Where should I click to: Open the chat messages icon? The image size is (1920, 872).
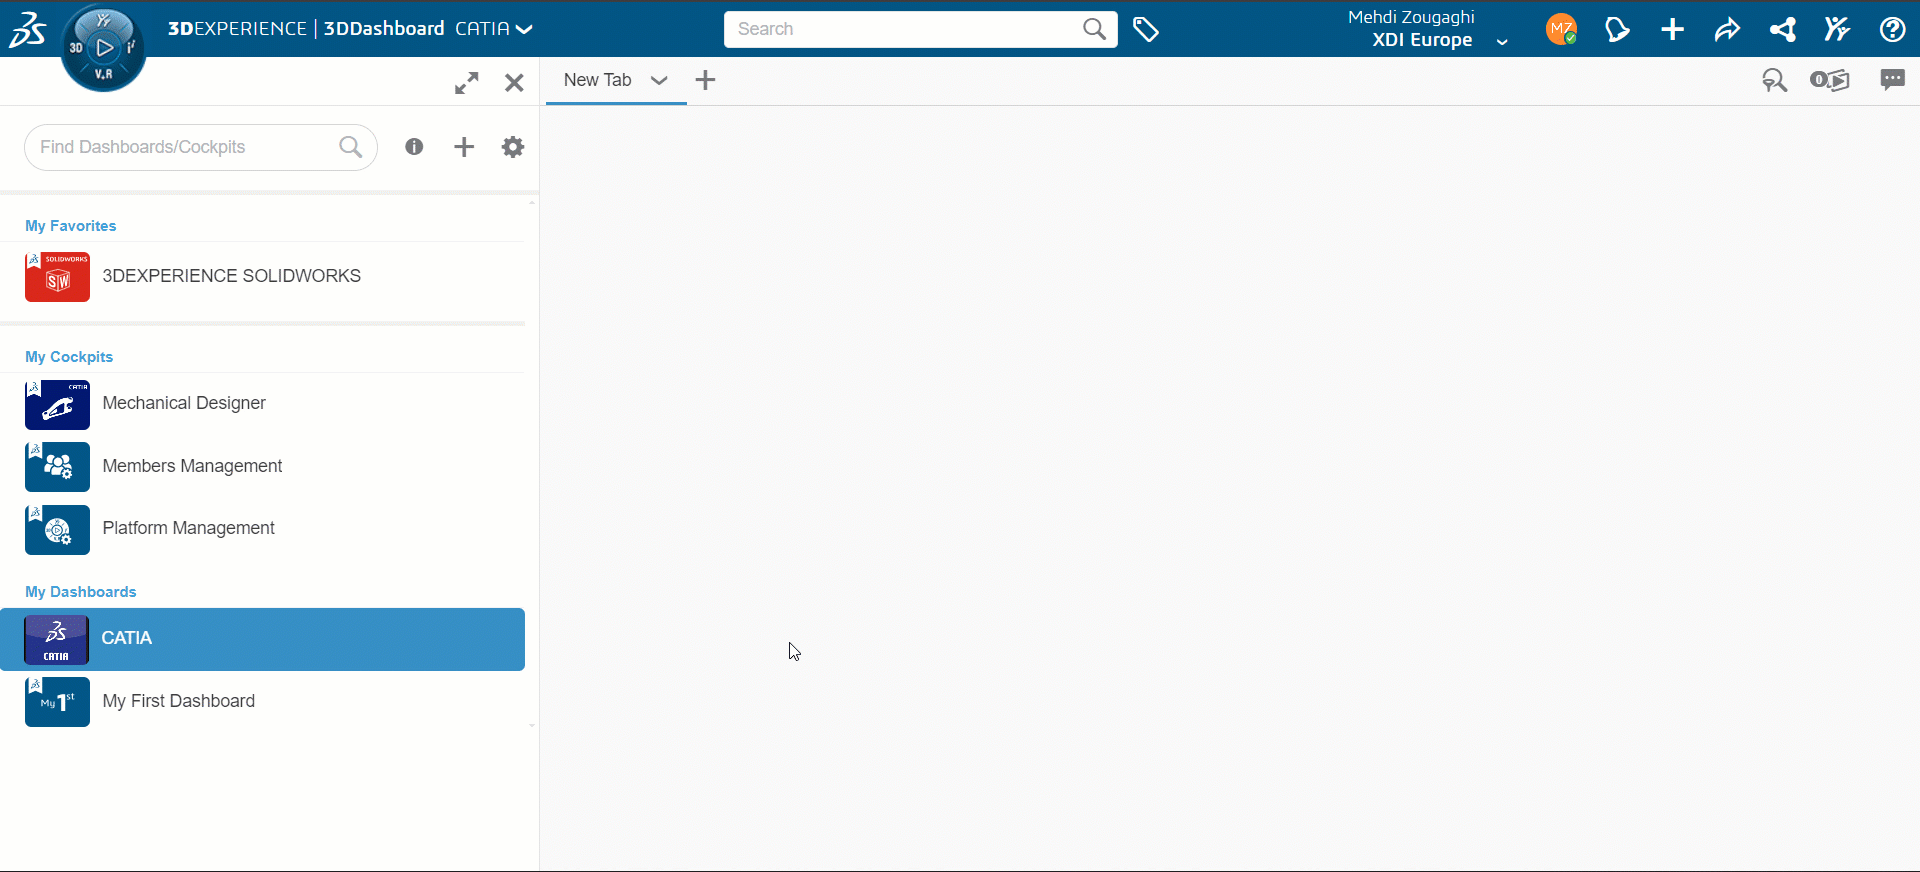(x=1892, y=80)
